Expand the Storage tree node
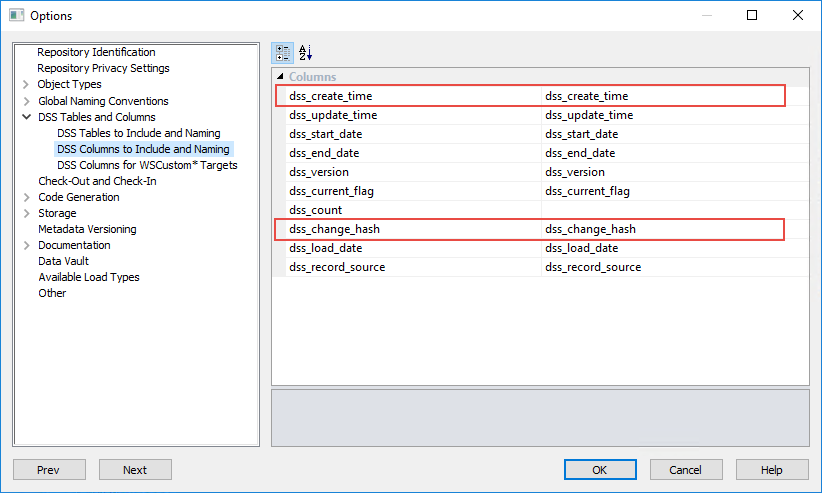Screen dimensions: 822x493 [26, 213]
